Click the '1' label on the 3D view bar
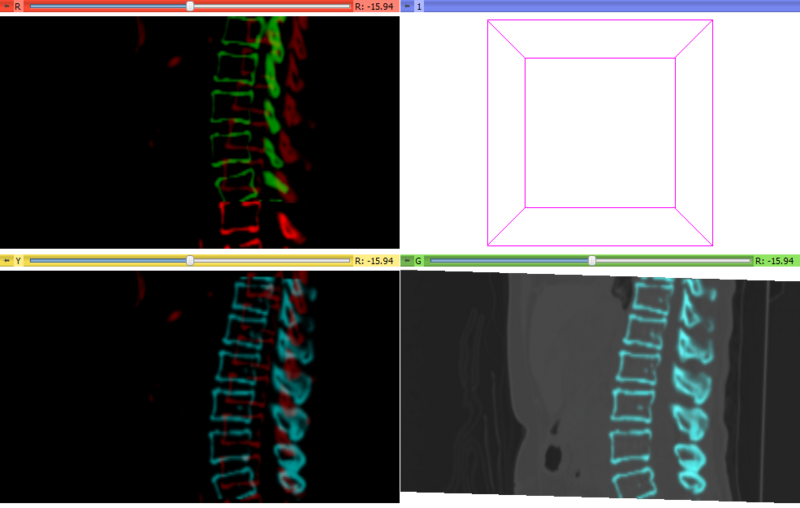This screenshot has width=800, height=508. point(418,6)
